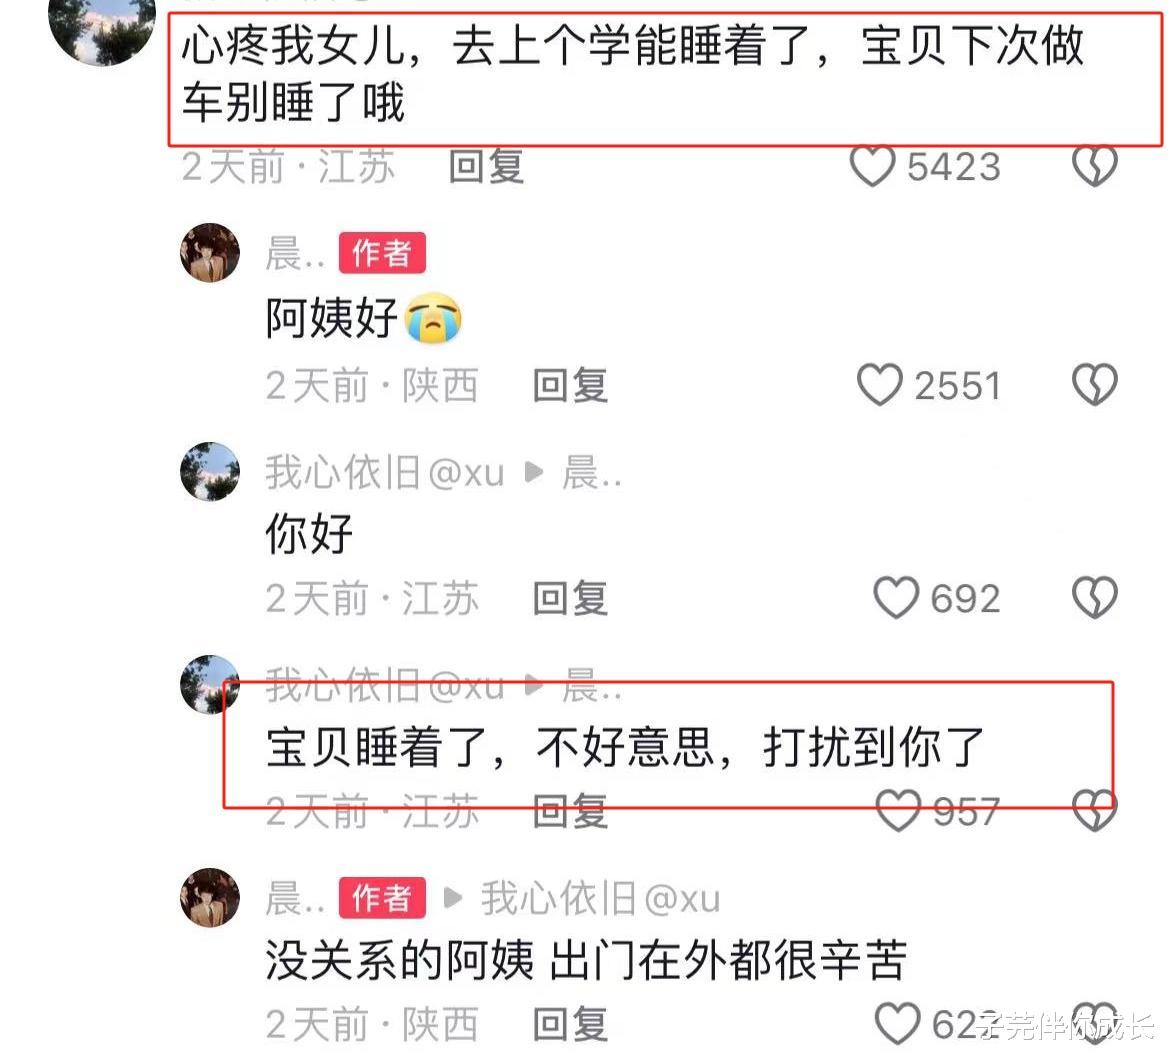
Task: Tap broken heart beside the 2551 likes reply
Action: [x=1095, y=385]
